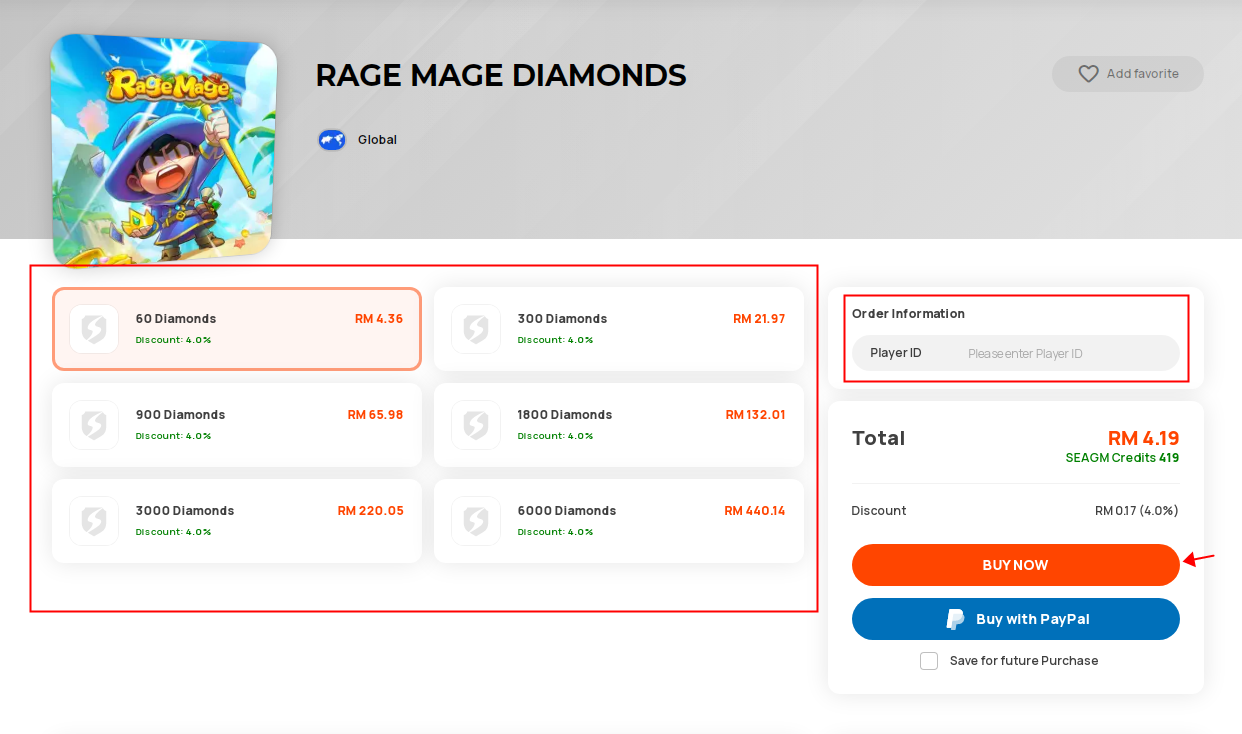Screen dimensions: 1242x734
Task: Select the 3000 Diamonds label
Action: click(185, 511)
